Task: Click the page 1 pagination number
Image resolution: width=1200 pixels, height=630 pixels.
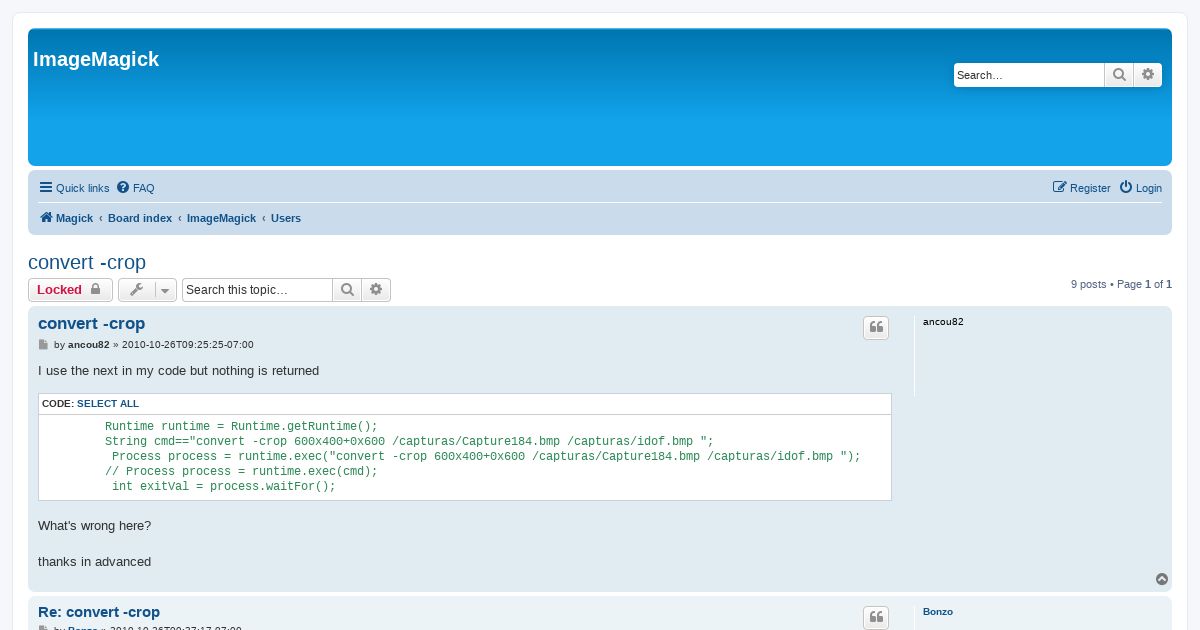Action: (1148, 284)
